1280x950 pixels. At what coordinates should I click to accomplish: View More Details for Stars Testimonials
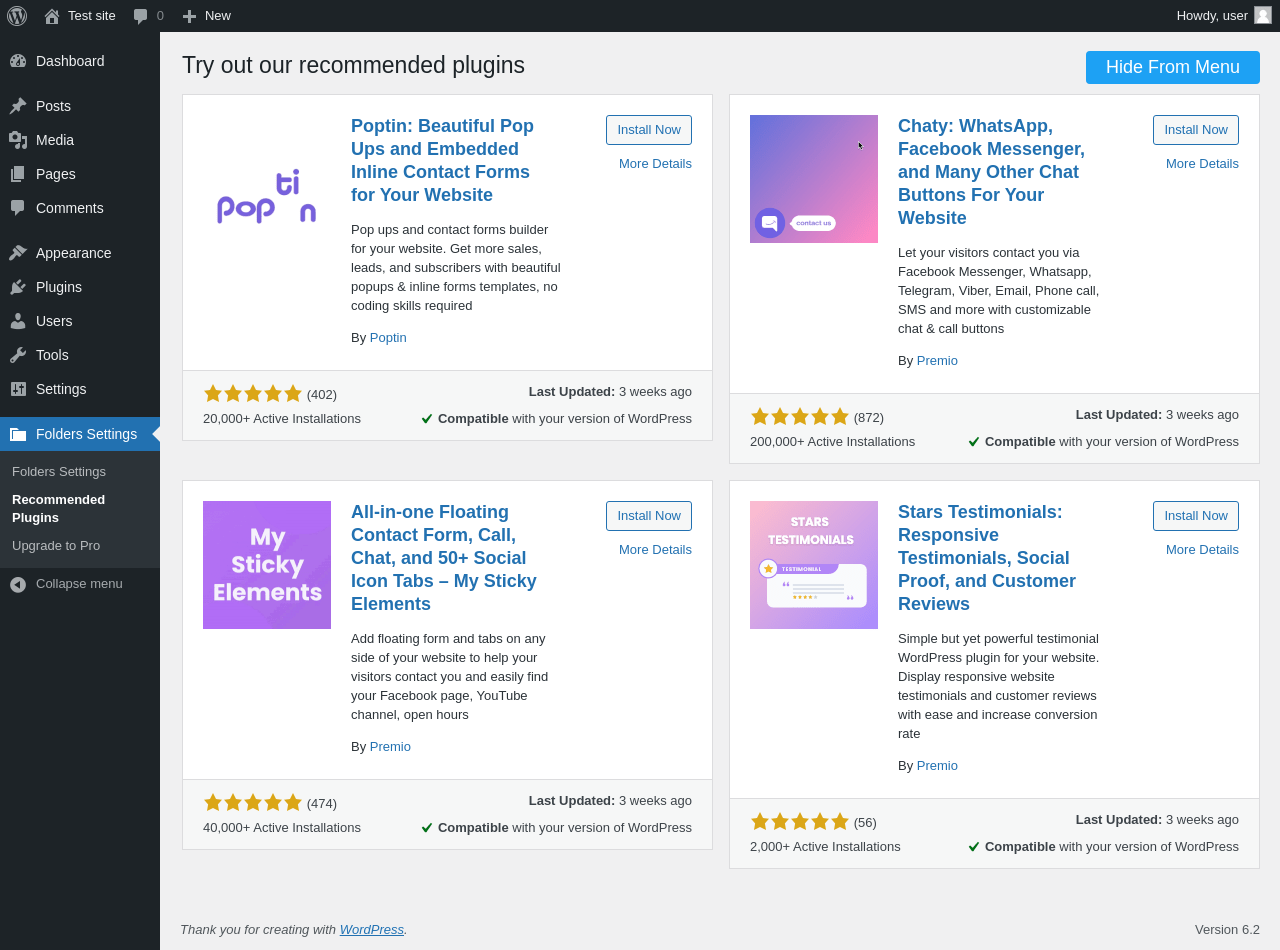tap(1202, 550)
